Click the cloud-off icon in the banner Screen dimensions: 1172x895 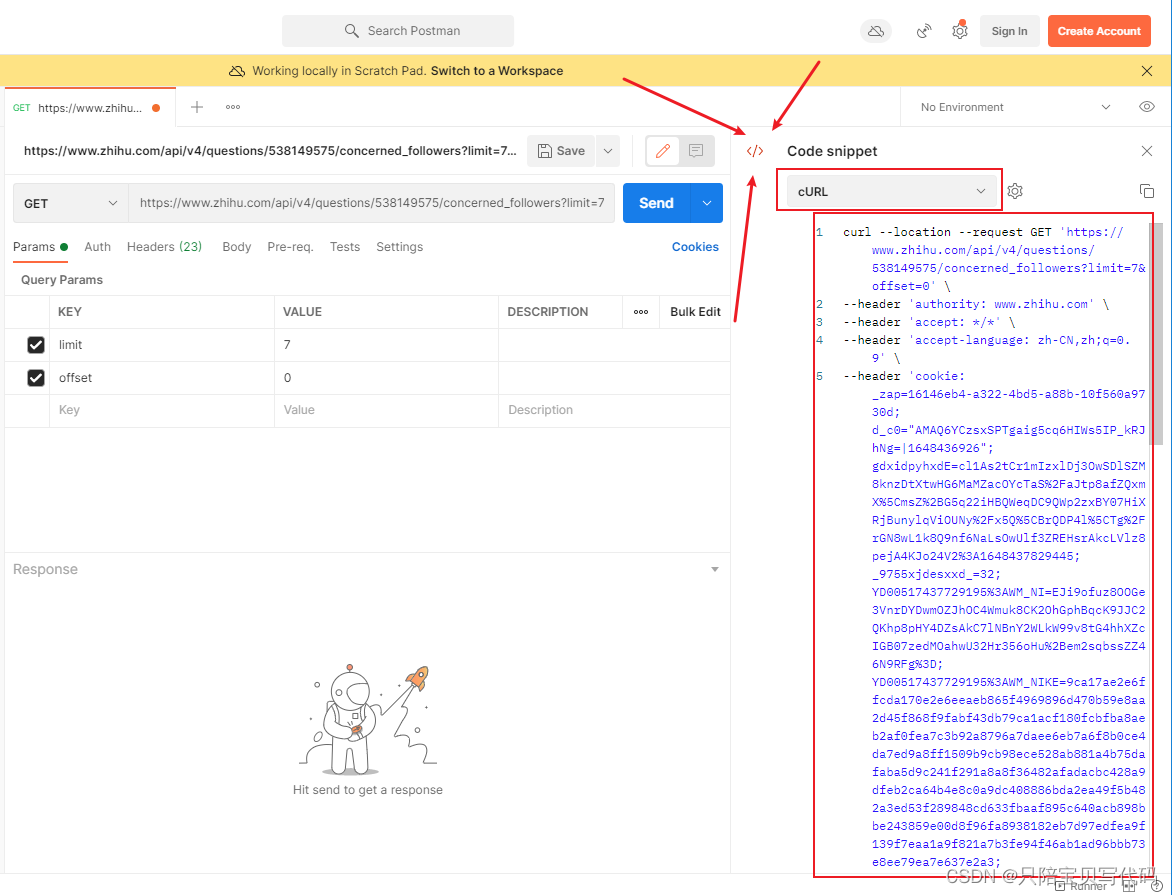tap(237, 71)
